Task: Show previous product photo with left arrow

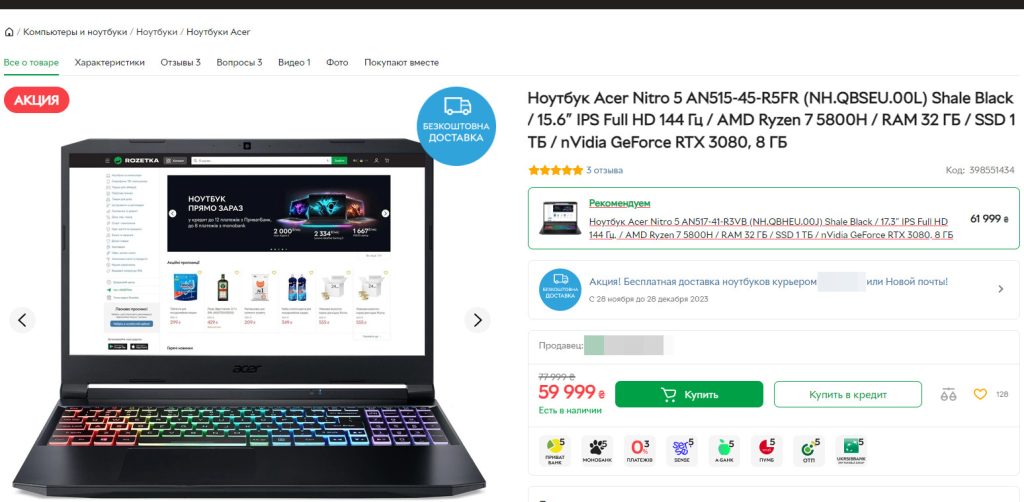Action: [x=22, y=320]
